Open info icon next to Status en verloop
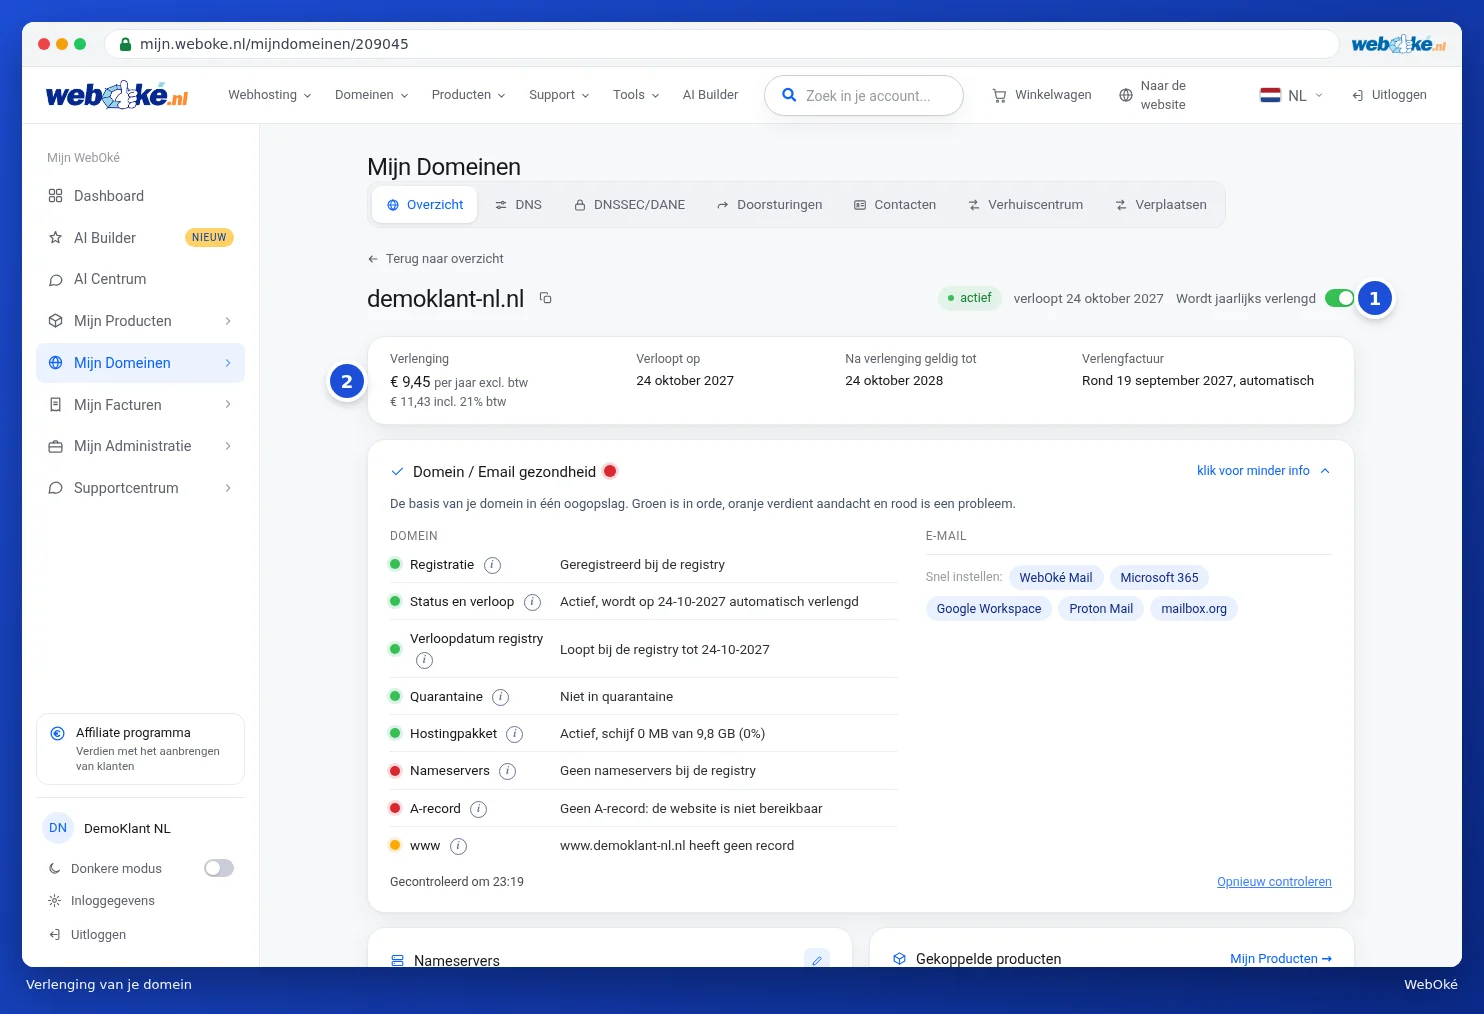 pyautogui.click(x=532, y=602)
